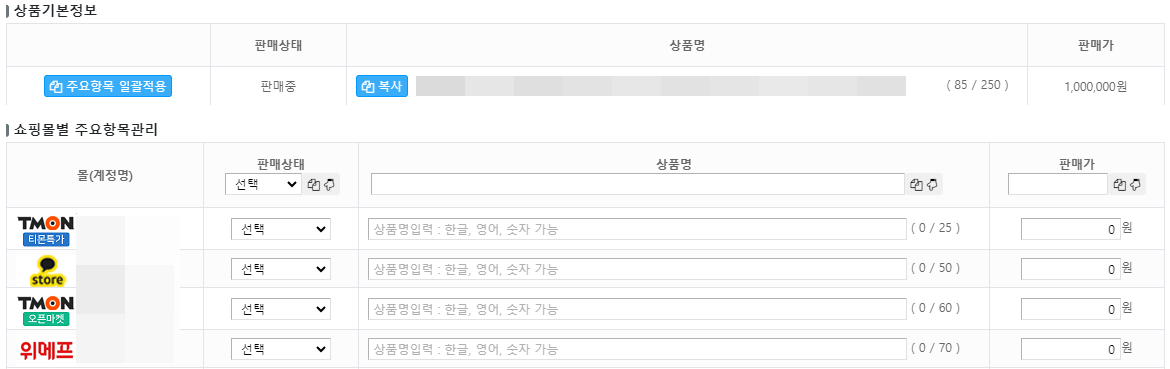The height and width of the screenshot is (369, 1170).
Task: Open the header 판매상태 선택 dropdown
Action: (263, 185)
